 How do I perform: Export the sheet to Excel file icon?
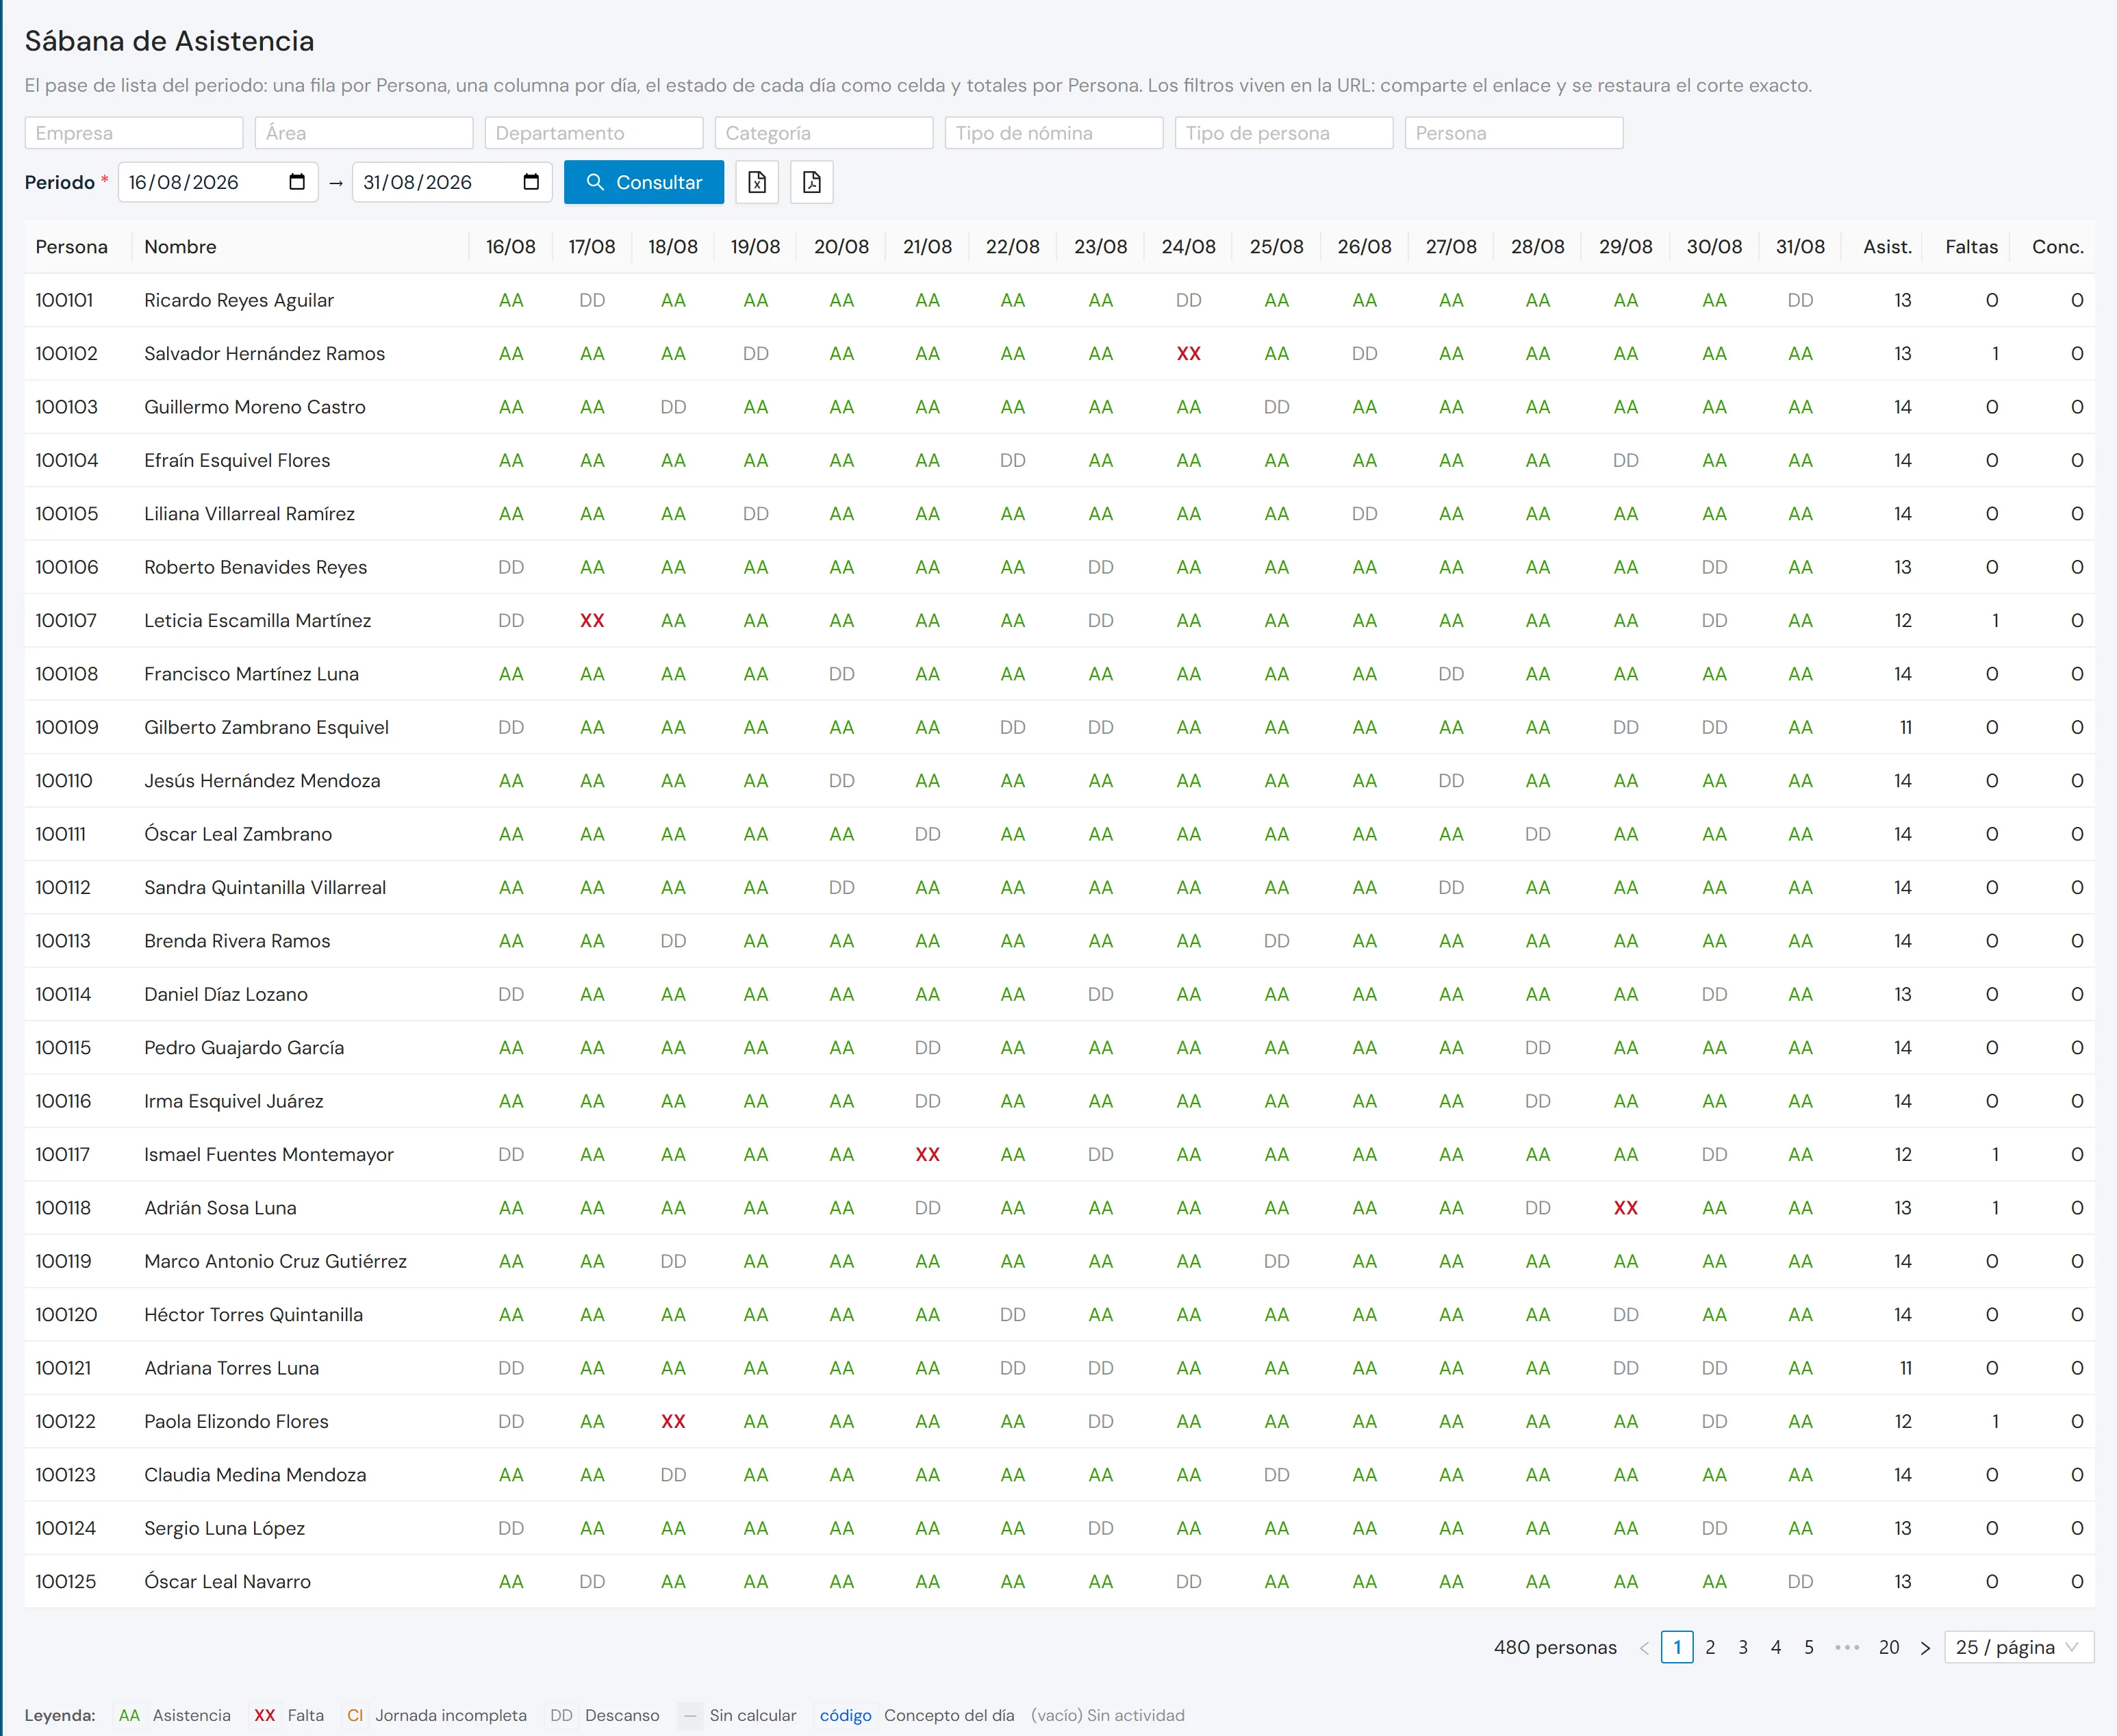[x=757, y=182]
